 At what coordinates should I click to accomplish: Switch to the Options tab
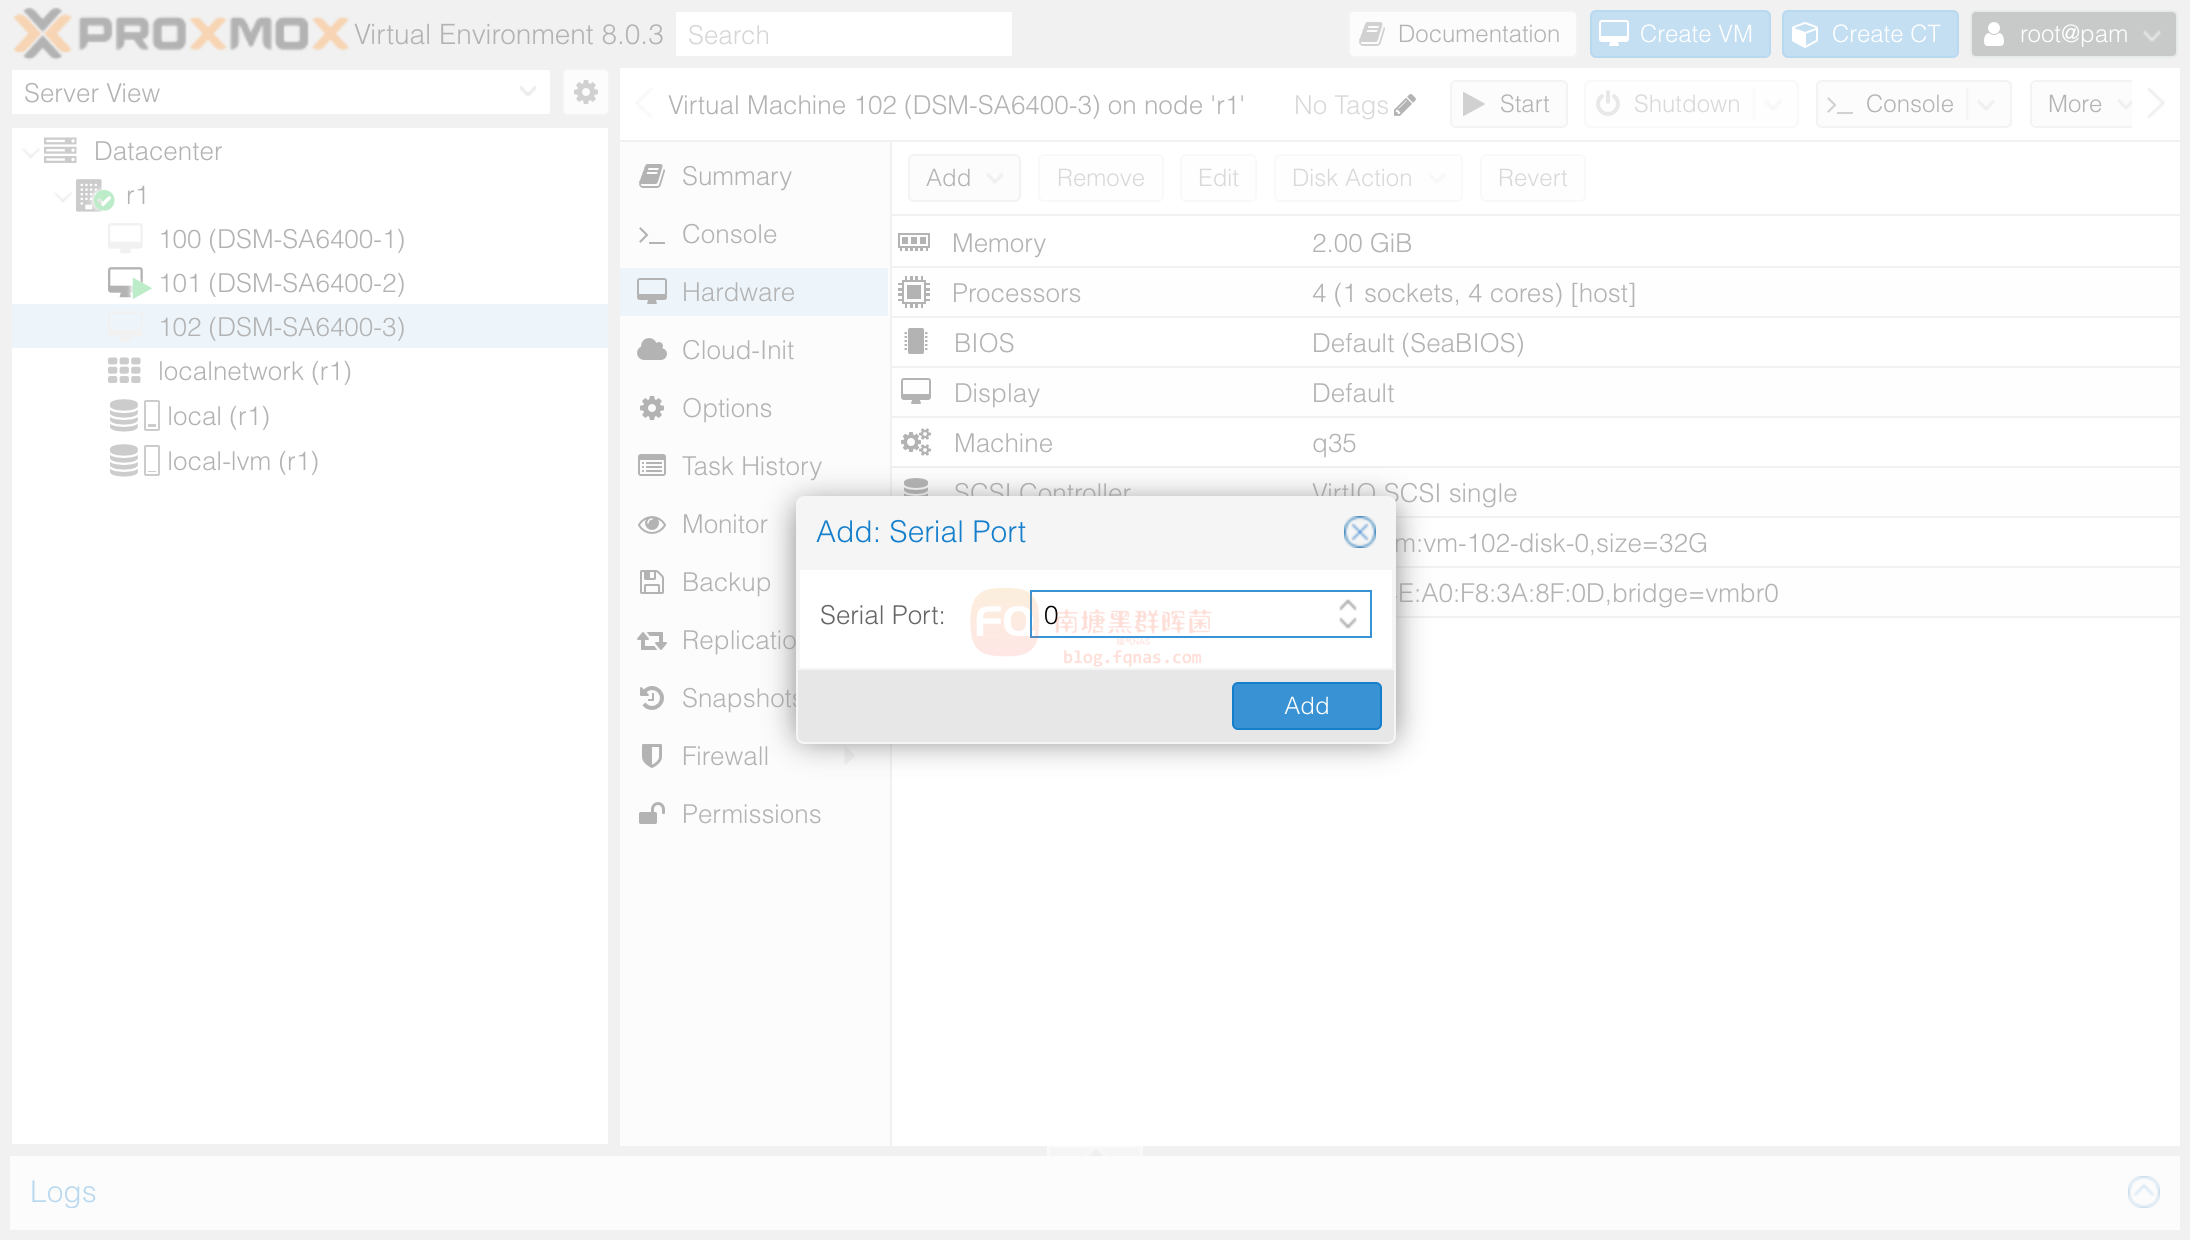[x=726, y=408]
